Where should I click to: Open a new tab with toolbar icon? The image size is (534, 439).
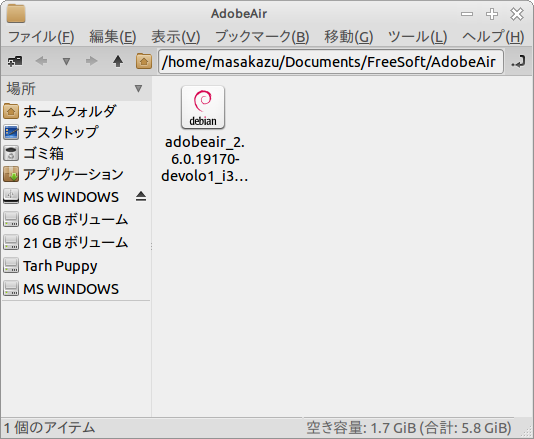[15, 62]
